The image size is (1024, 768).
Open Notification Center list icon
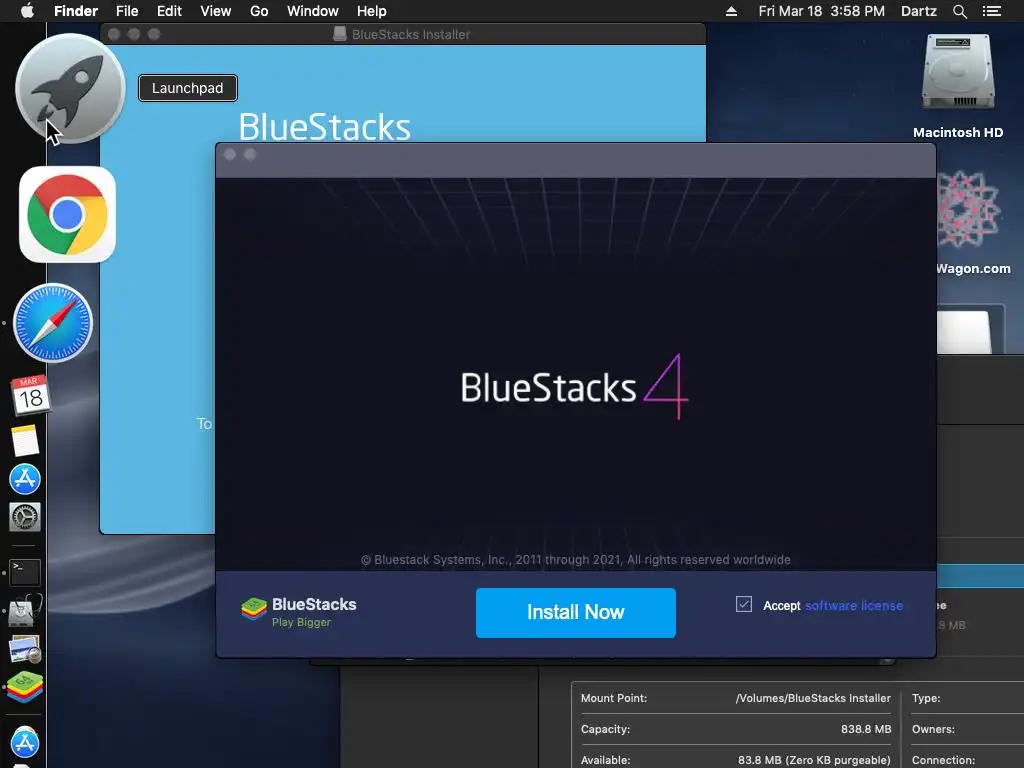click(992, 11)
